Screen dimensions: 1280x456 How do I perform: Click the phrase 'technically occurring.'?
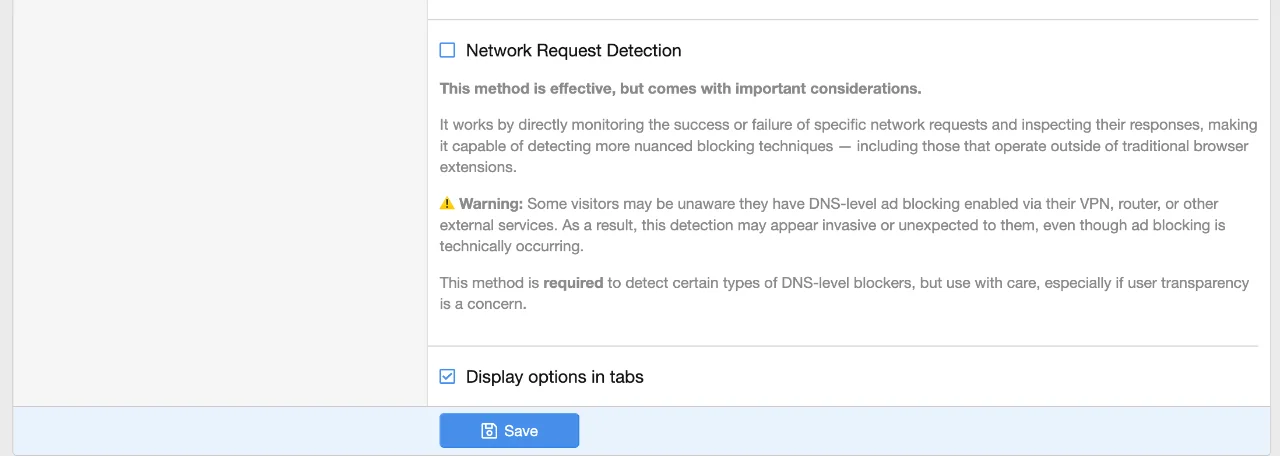pyautogui.click(x=511, y=246)
